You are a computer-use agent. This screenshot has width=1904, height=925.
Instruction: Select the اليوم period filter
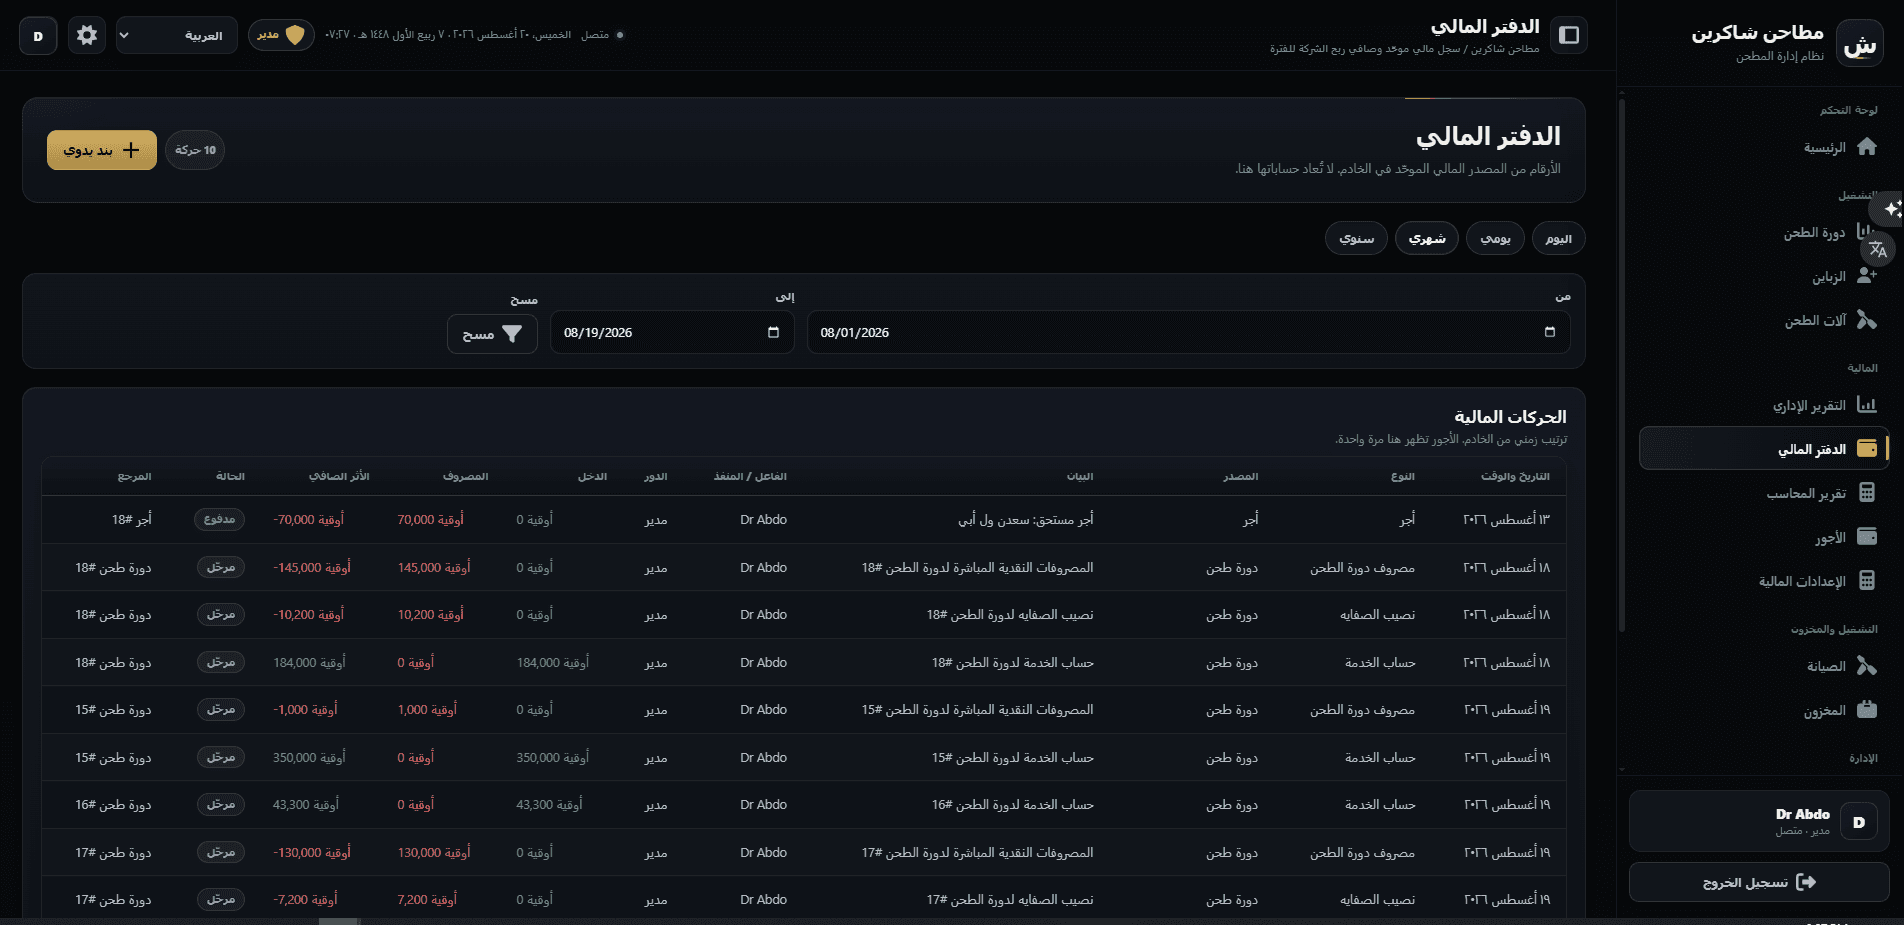[1558, 238]
